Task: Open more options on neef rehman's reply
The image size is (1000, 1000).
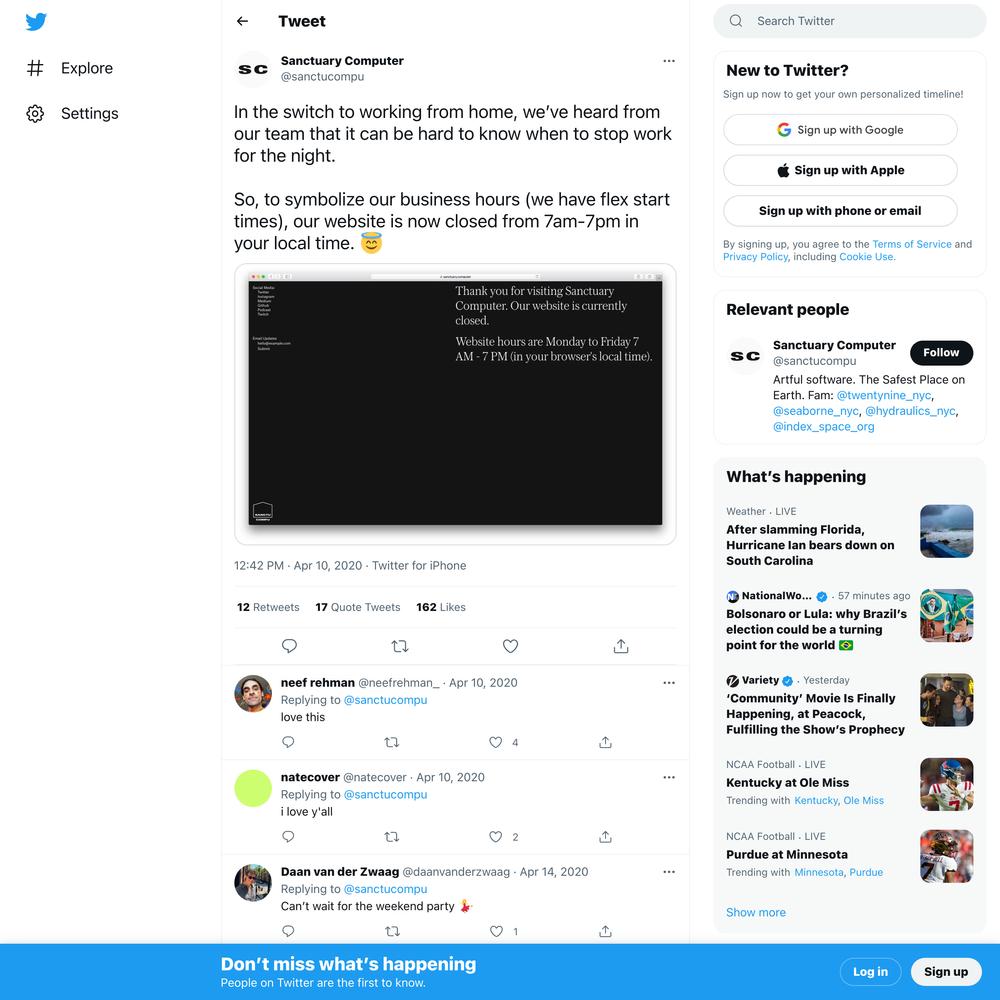Action: [x=668, y=682]
